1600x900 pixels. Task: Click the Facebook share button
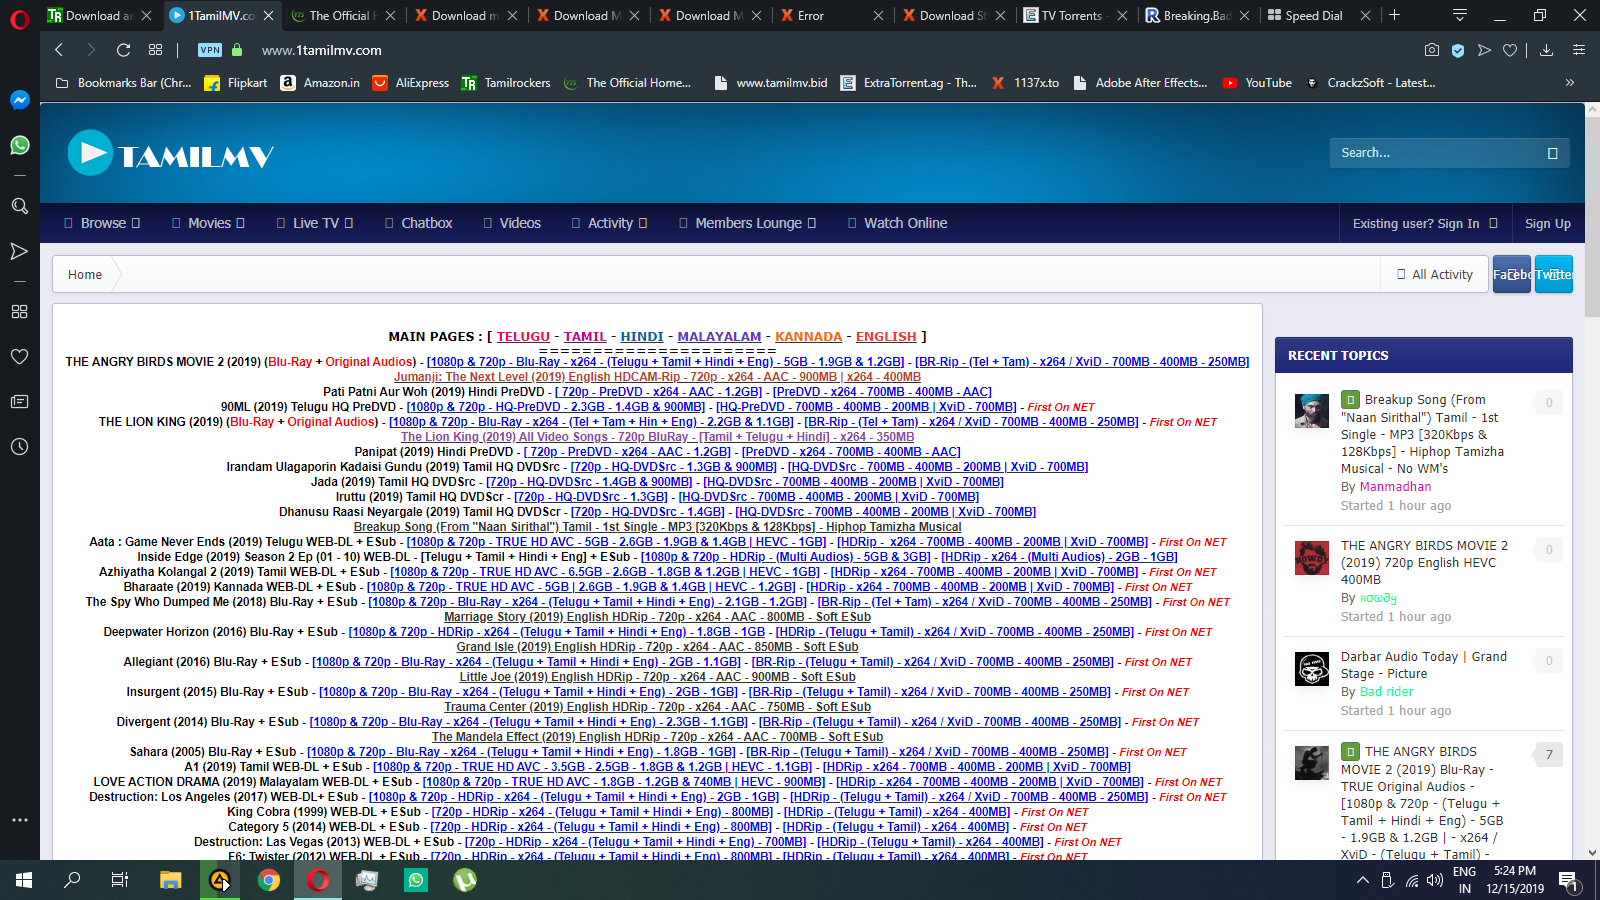(x=1512, y=274)
